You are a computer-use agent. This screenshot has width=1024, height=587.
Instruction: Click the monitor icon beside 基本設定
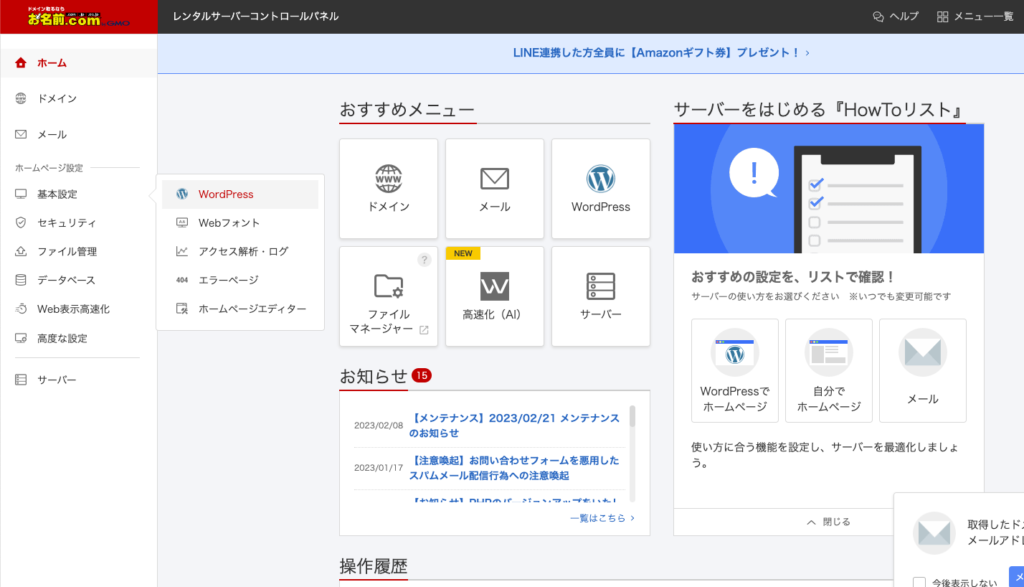[21, 194]
